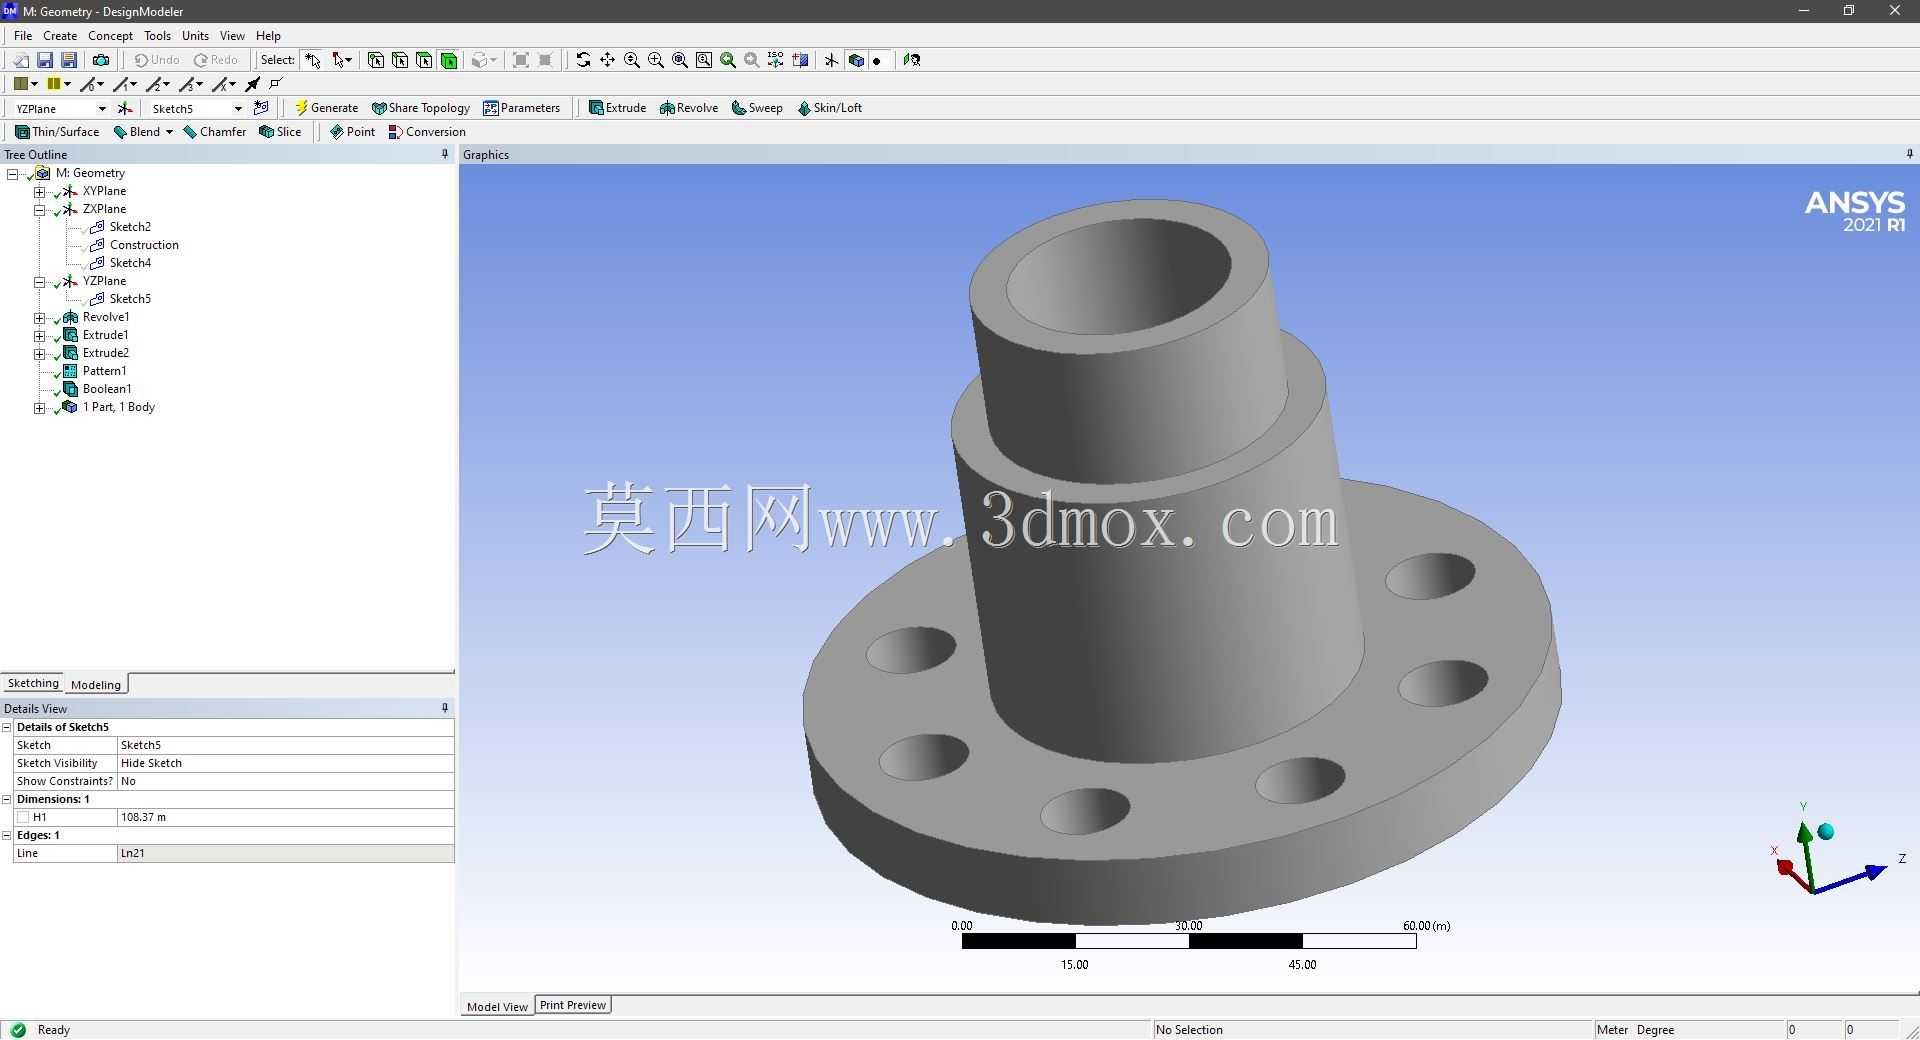Screen dimensions: 1920x1040
Task: Open the YZPlane plane dropdown
Action: (101, 109)
